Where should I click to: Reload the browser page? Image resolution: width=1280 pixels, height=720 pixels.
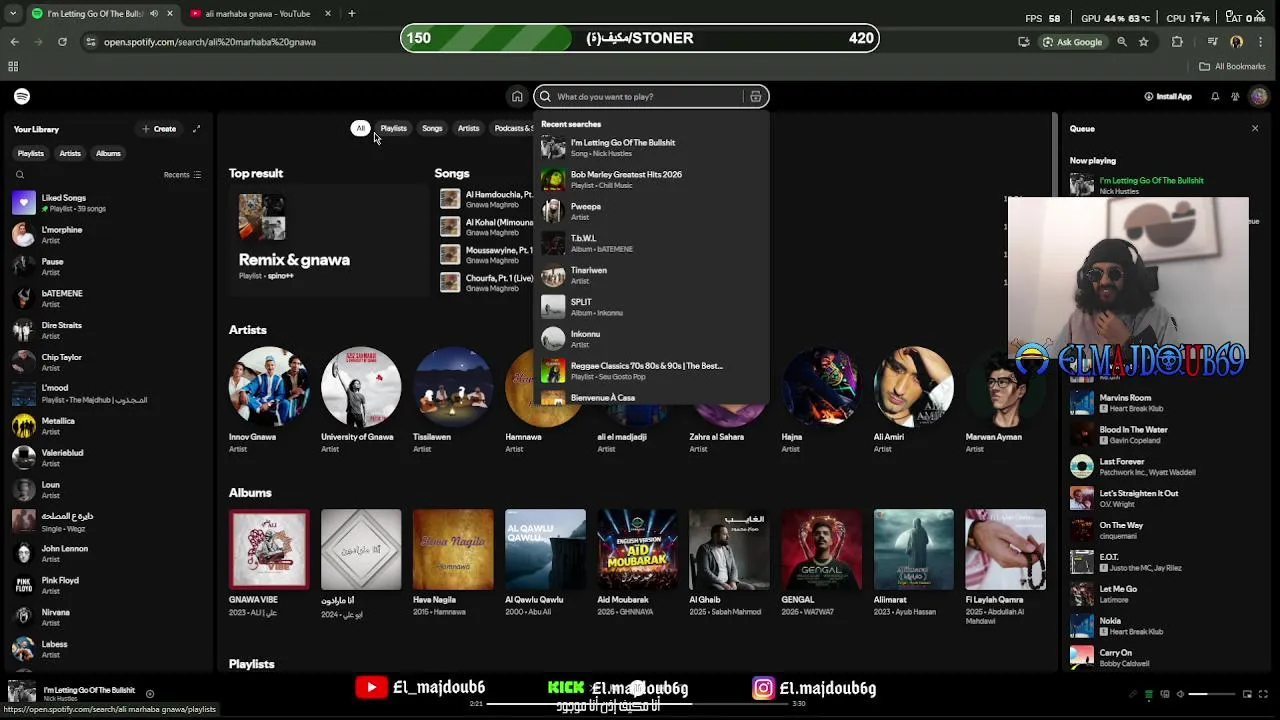(x=62, y=42)
